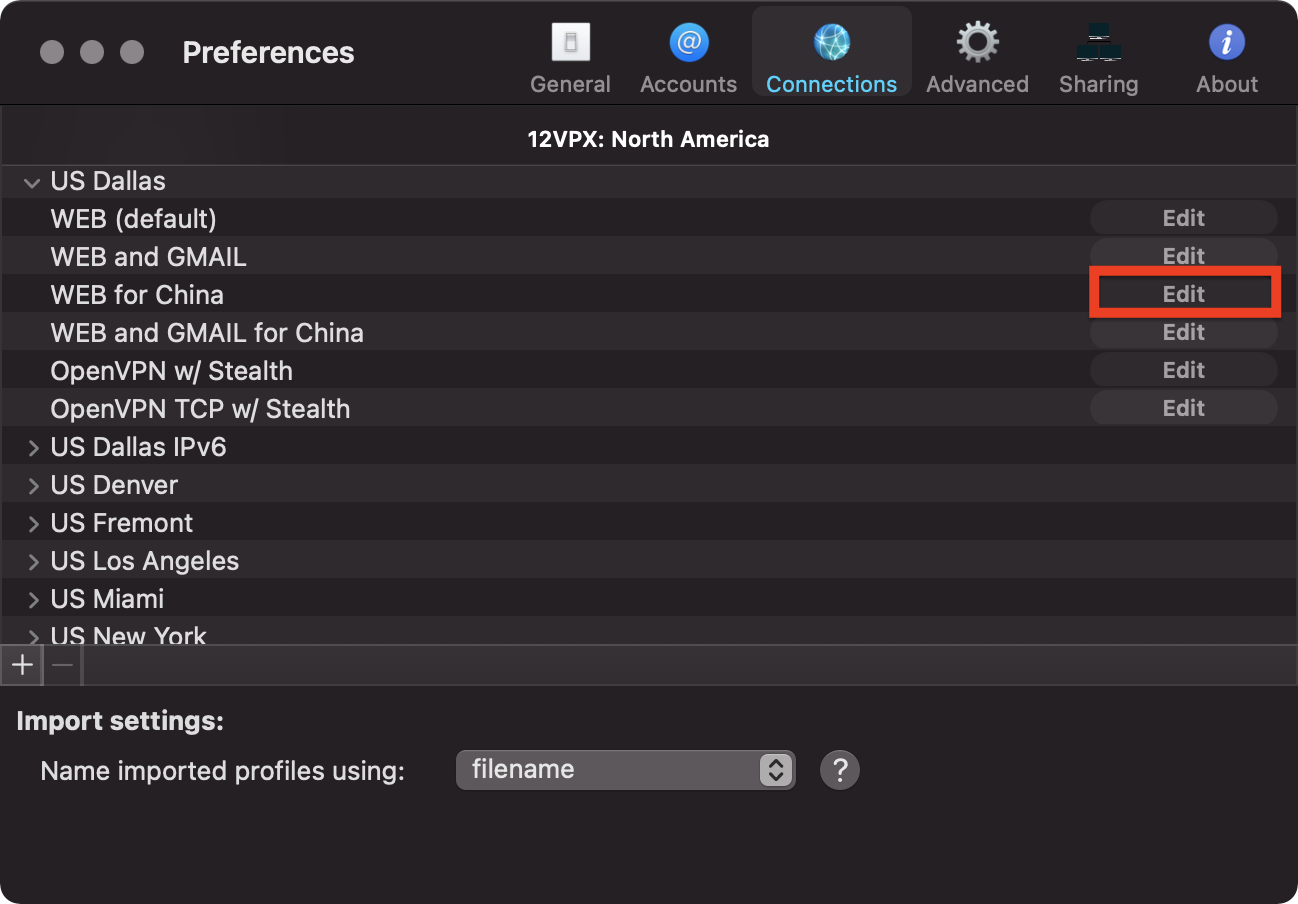The image size is (1298, 904).
Task: Edit the WEB (default) connection
Action: coord(1183,218)
